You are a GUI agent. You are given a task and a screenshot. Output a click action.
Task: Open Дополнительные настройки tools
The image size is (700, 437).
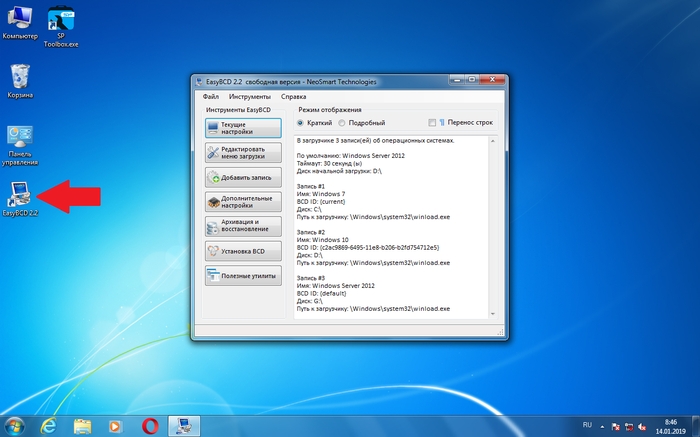(243, 201)
